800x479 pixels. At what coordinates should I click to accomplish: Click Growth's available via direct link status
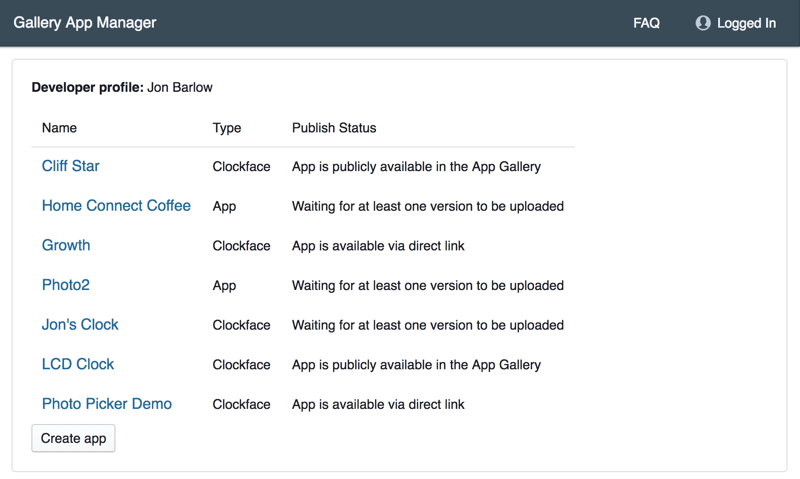click(378, 246)
